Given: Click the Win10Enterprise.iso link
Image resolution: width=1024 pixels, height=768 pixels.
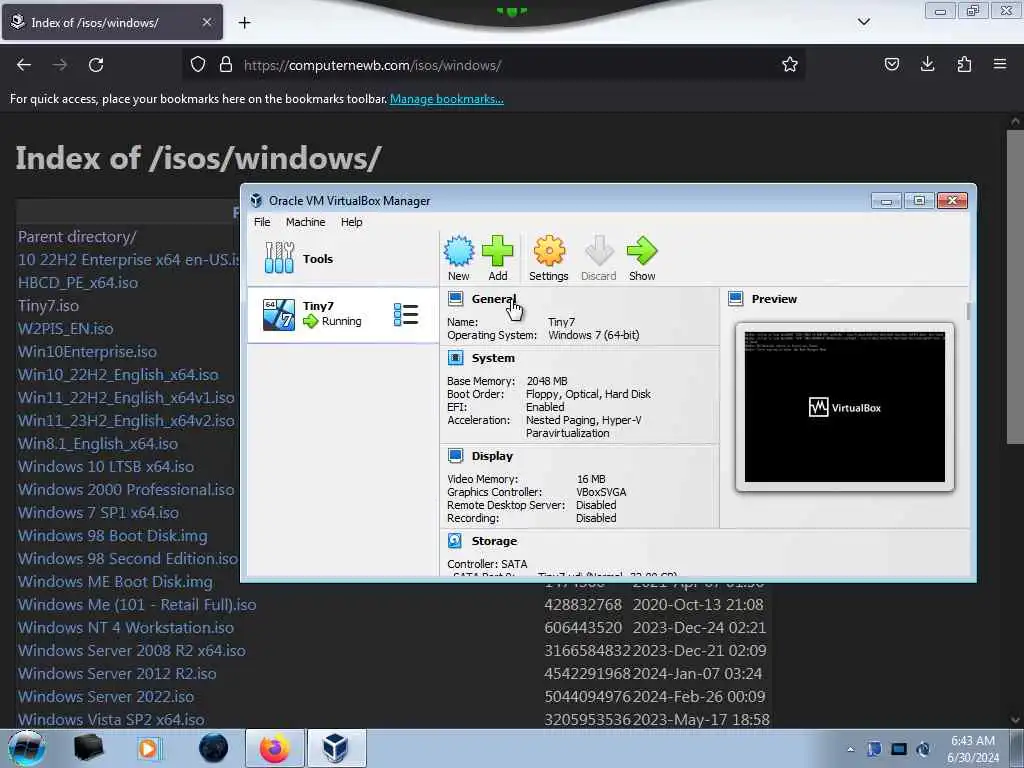Looking at the screenshot, I should (x=88, y=351).
